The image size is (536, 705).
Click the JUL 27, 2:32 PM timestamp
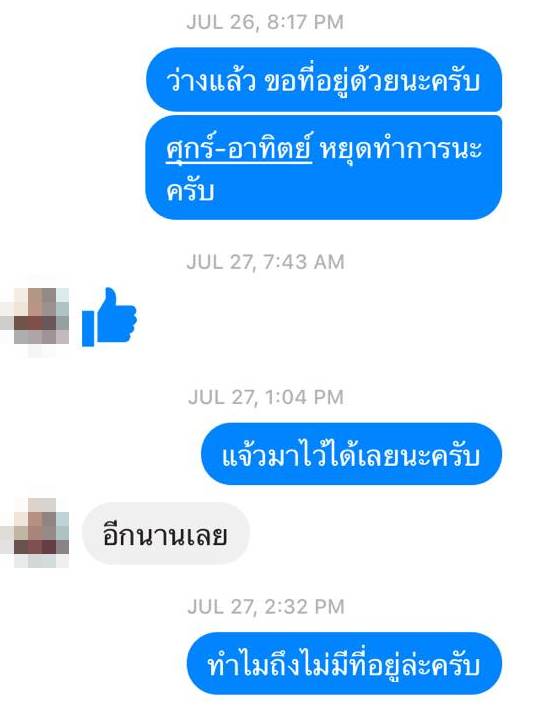point(266,607)
